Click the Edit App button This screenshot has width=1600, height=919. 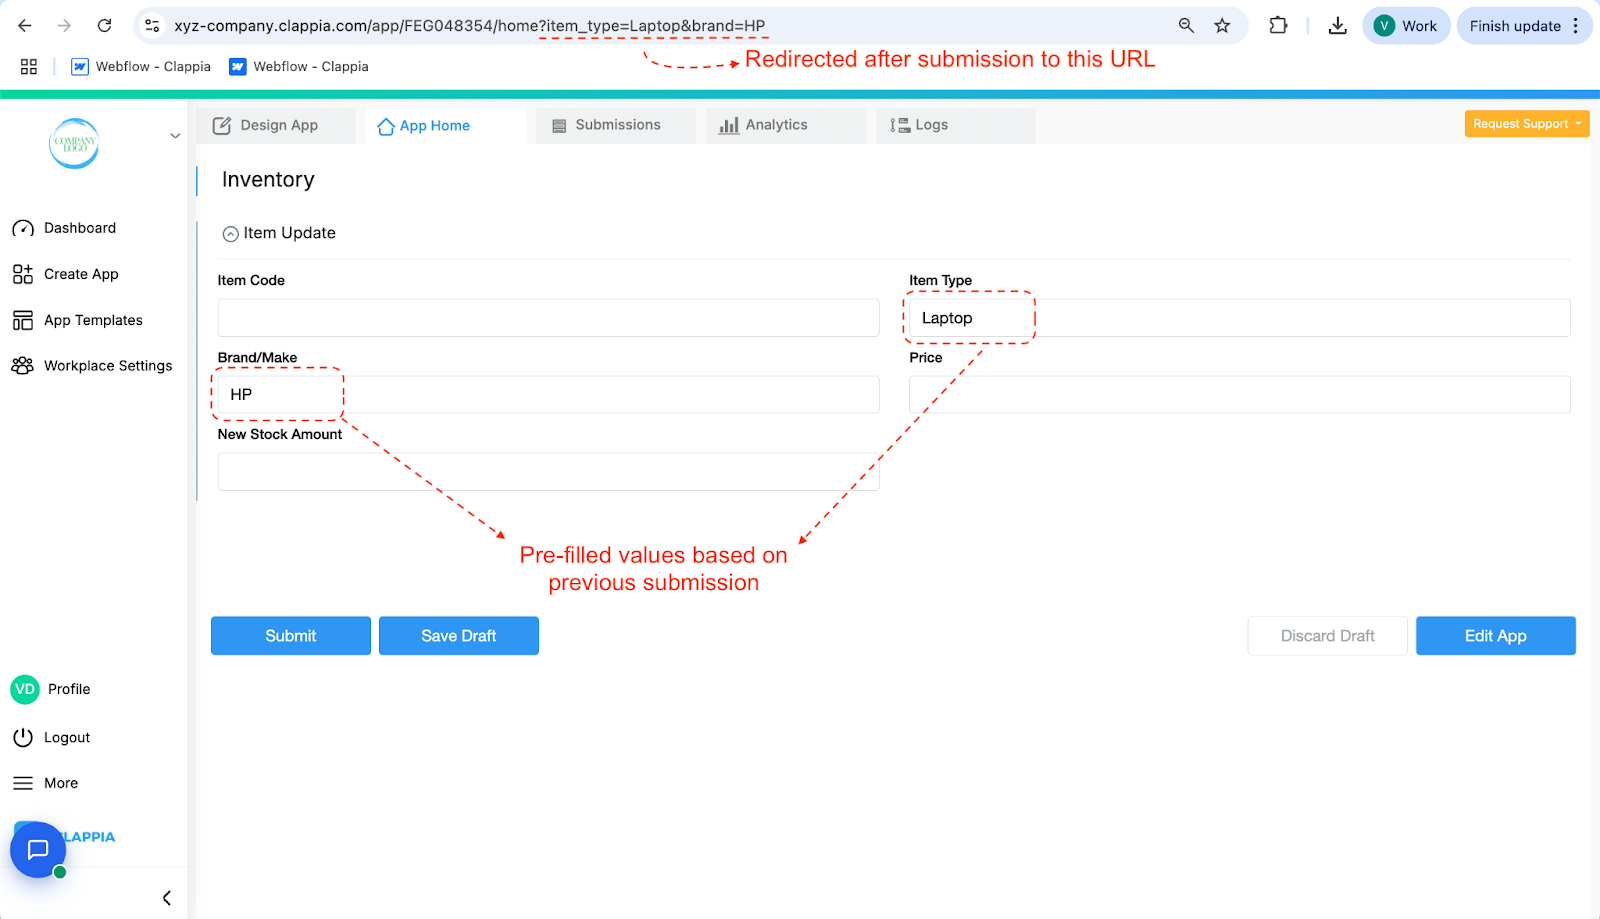click(1496, 636)
